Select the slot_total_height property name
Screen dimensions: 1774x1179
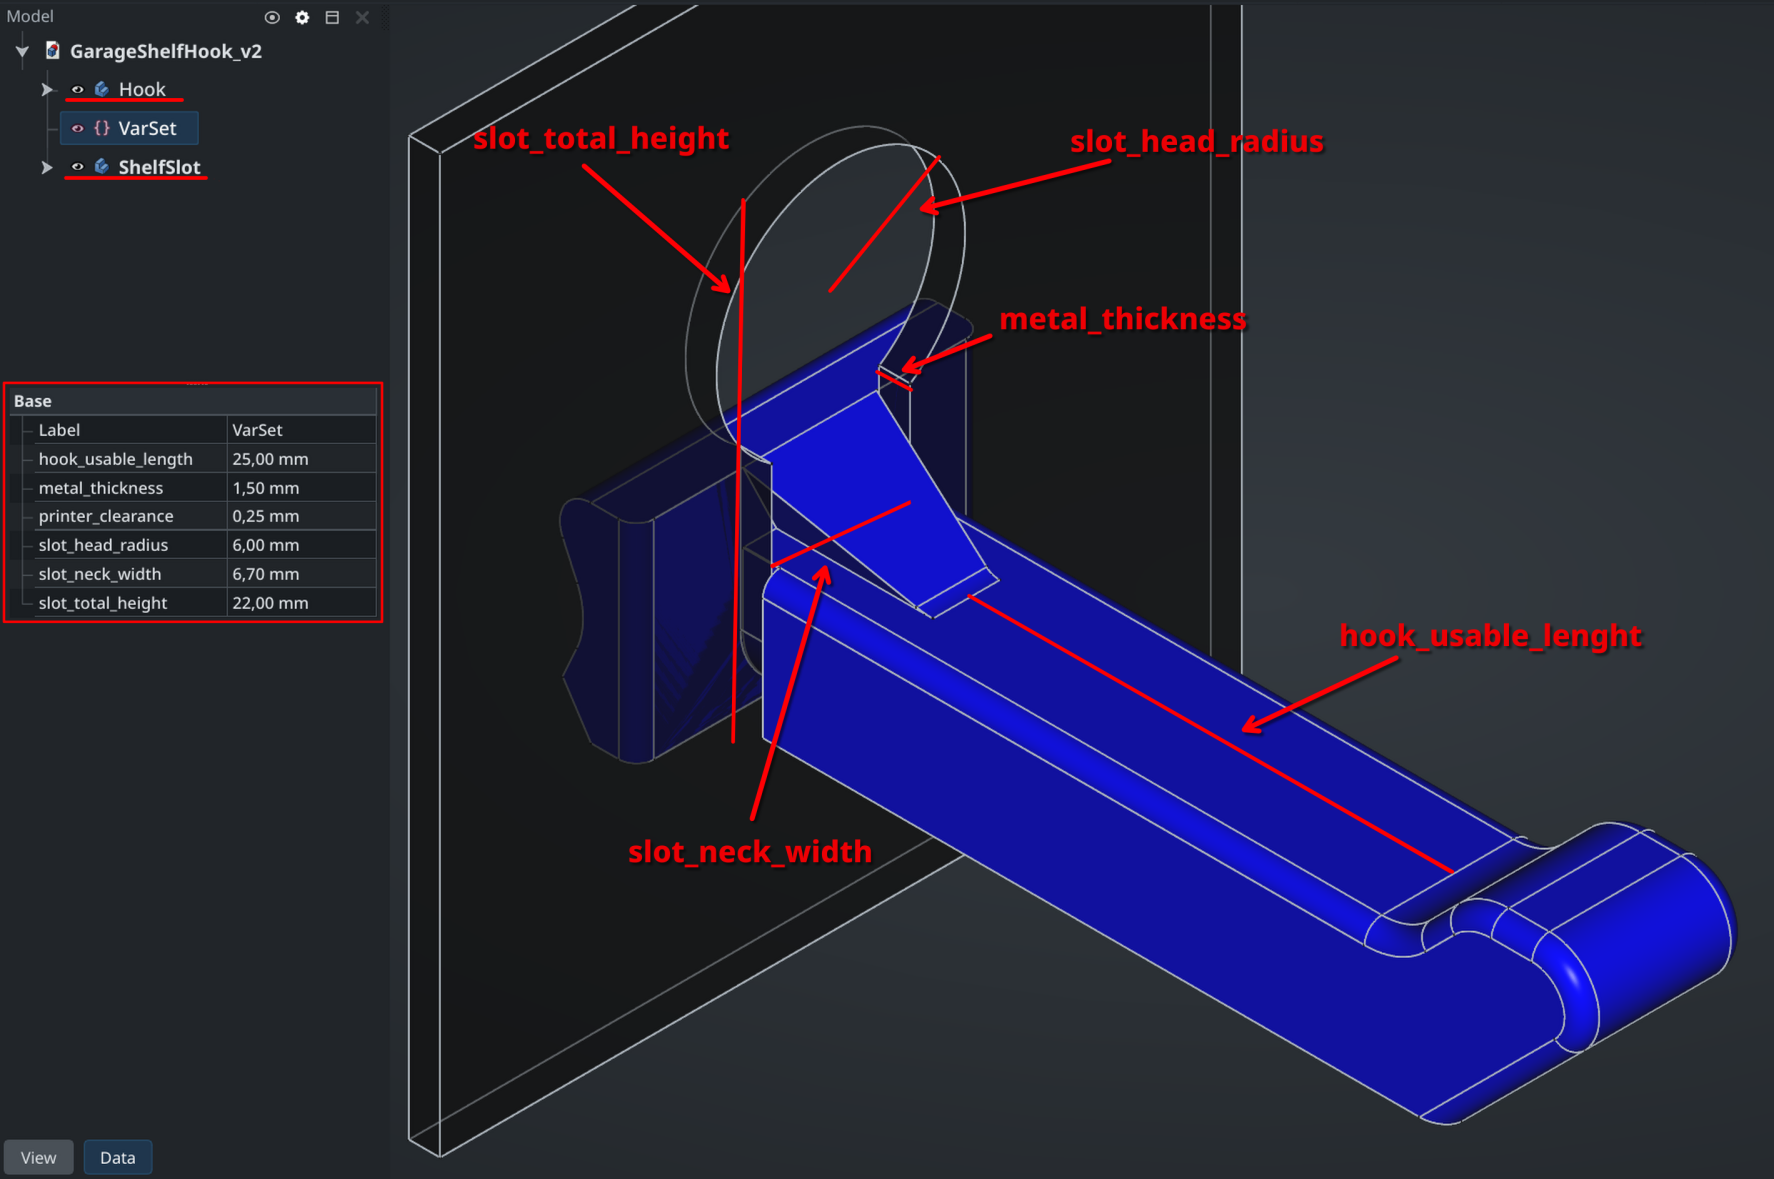[x=103, y=603]
